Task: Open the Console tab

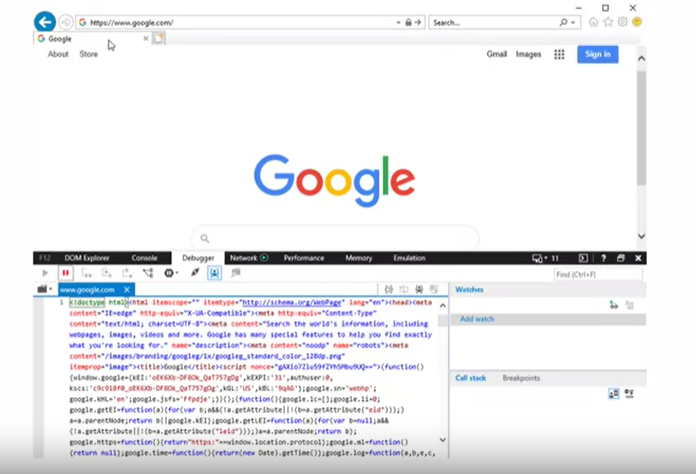Action: click(x=144, y=258)
